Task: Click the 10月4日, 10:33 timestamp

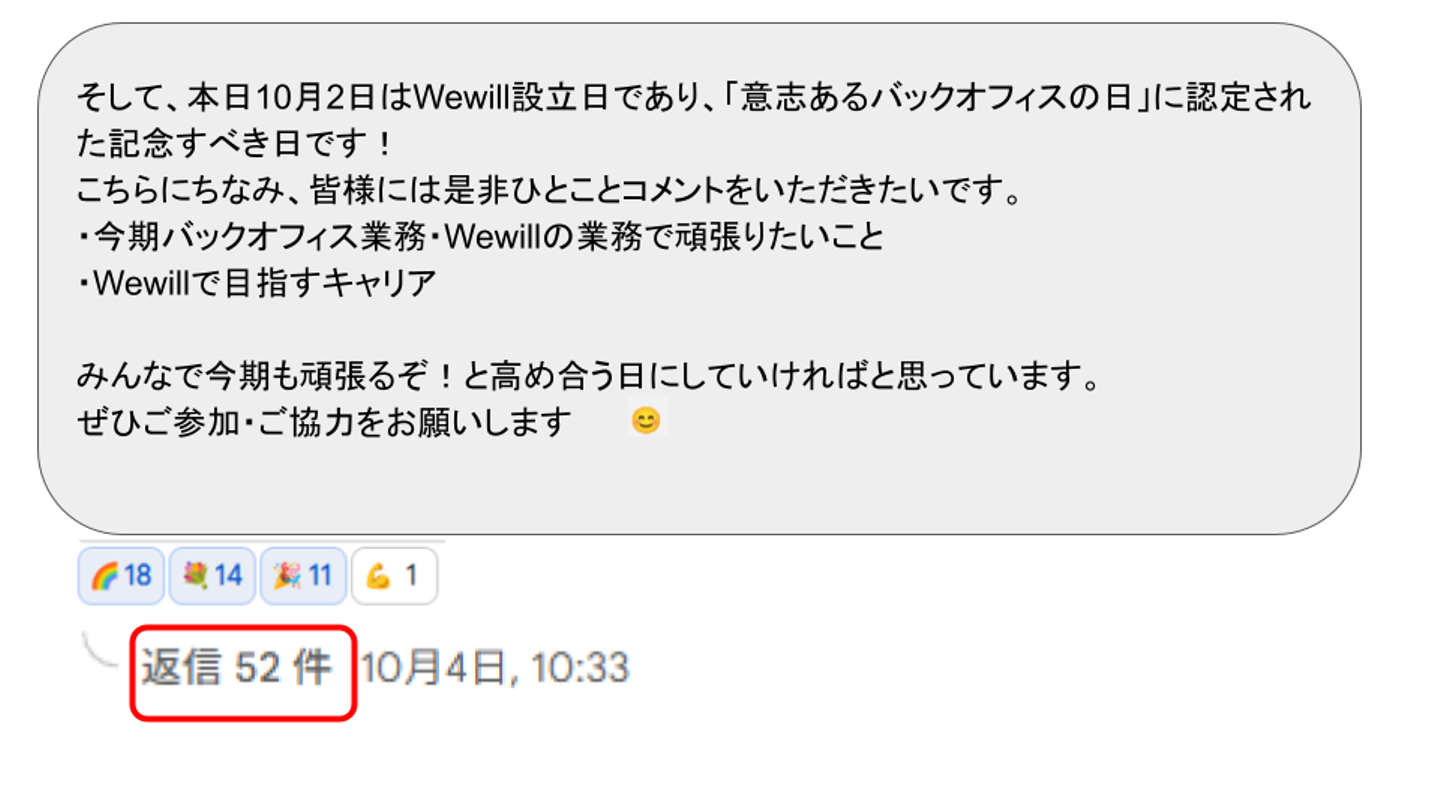Action: point(495,668)
